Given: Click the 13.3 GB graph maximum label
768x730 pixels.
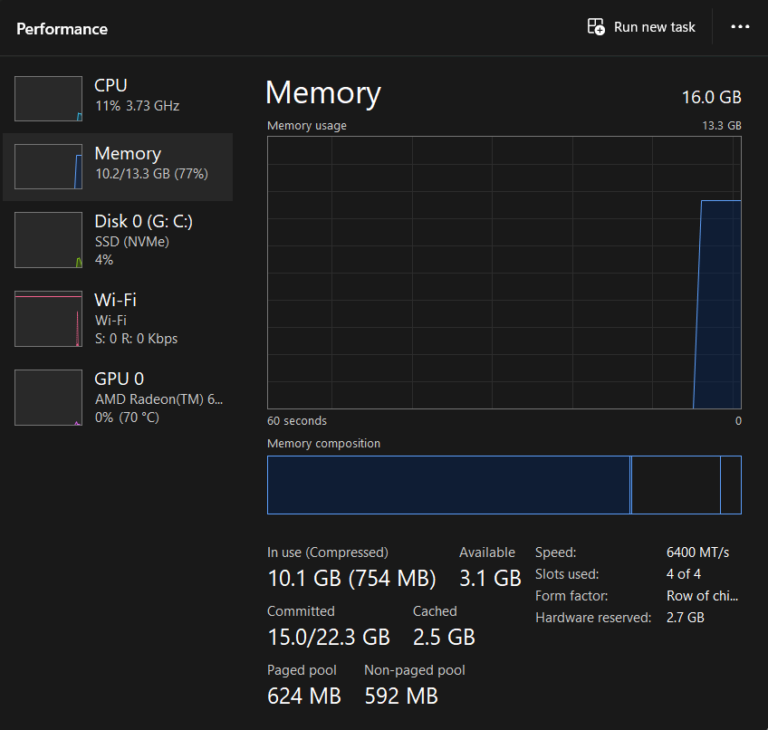Looking at the screenshot, I should pos(721,125).
